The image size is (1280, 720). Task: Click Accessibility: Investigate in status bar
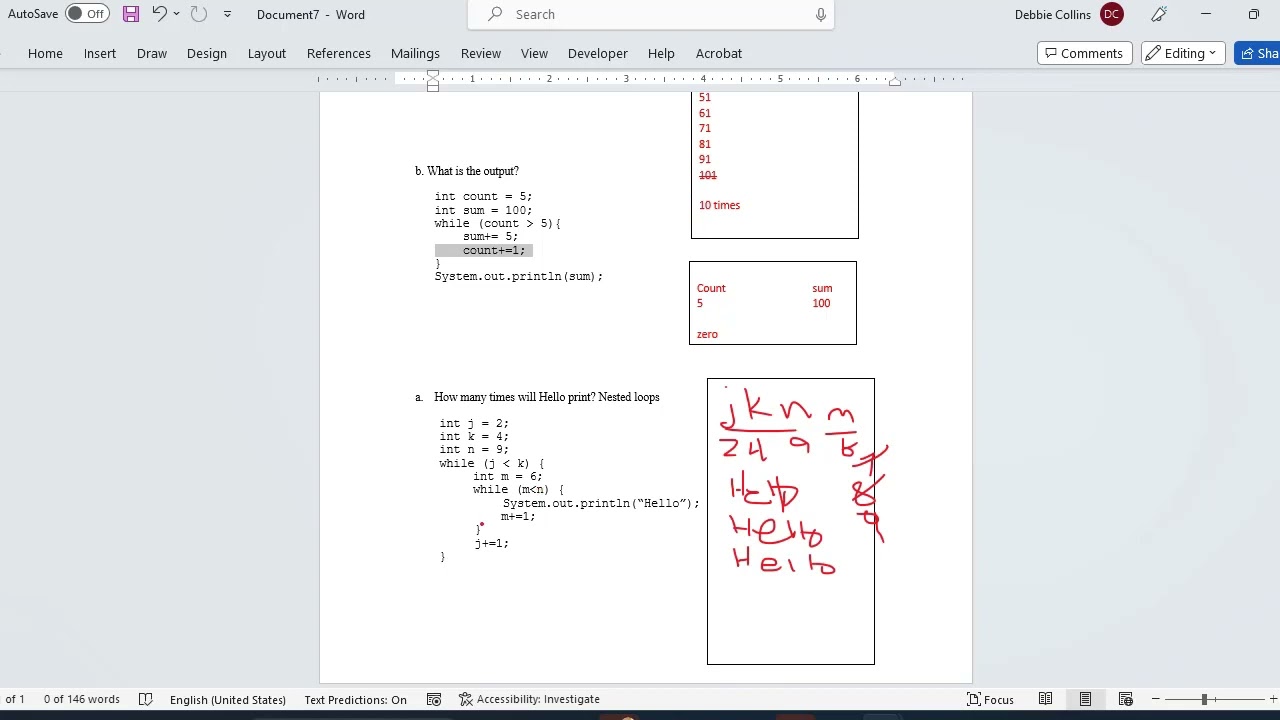(x=529, y=699)
